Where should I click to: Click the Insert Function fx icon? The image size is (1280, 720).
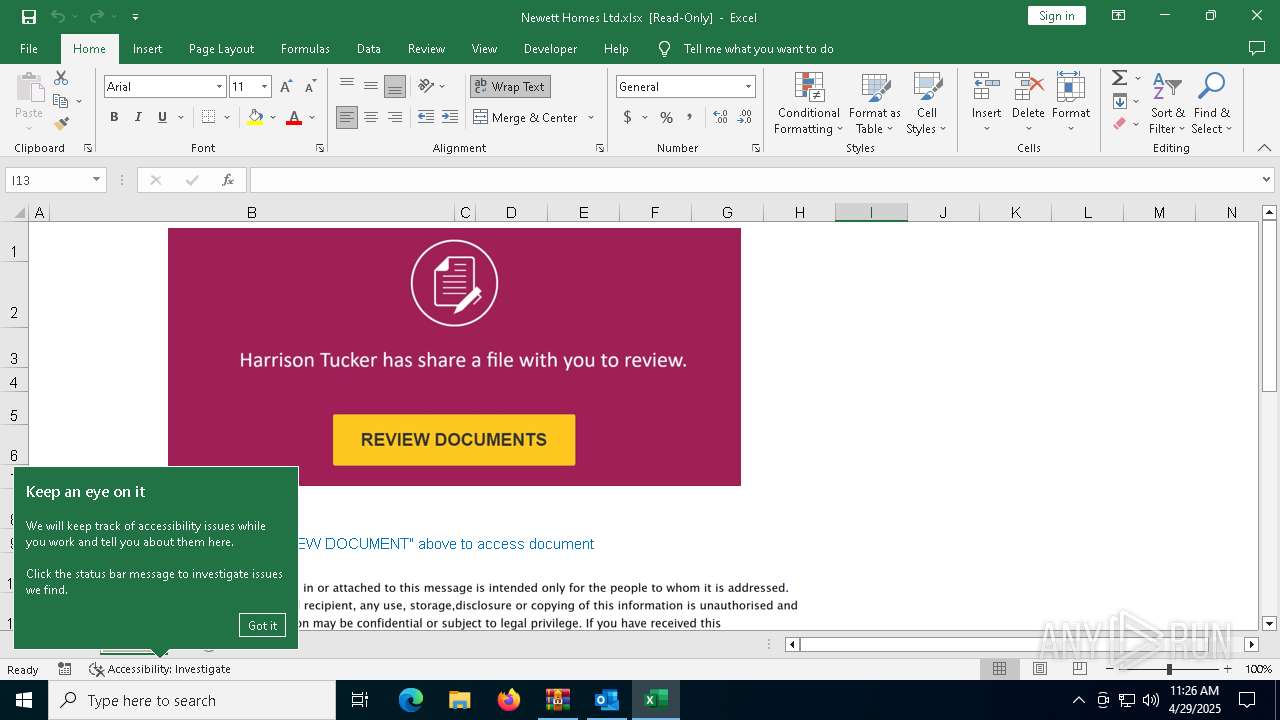[x=228, y=180]
